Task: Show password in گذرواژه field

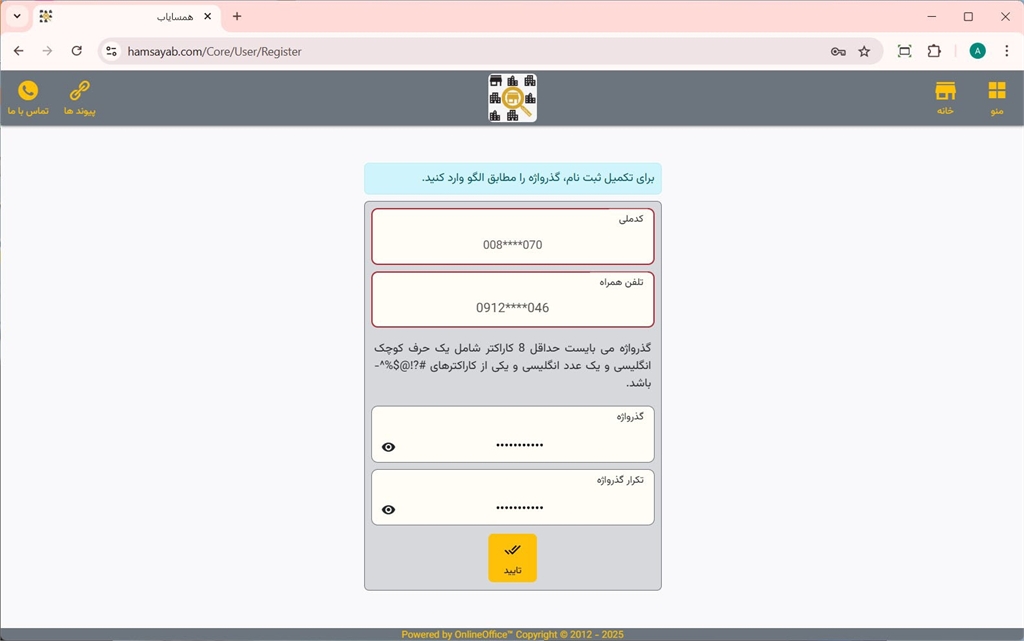Action: pyautogui.click(x=389, y=447)
